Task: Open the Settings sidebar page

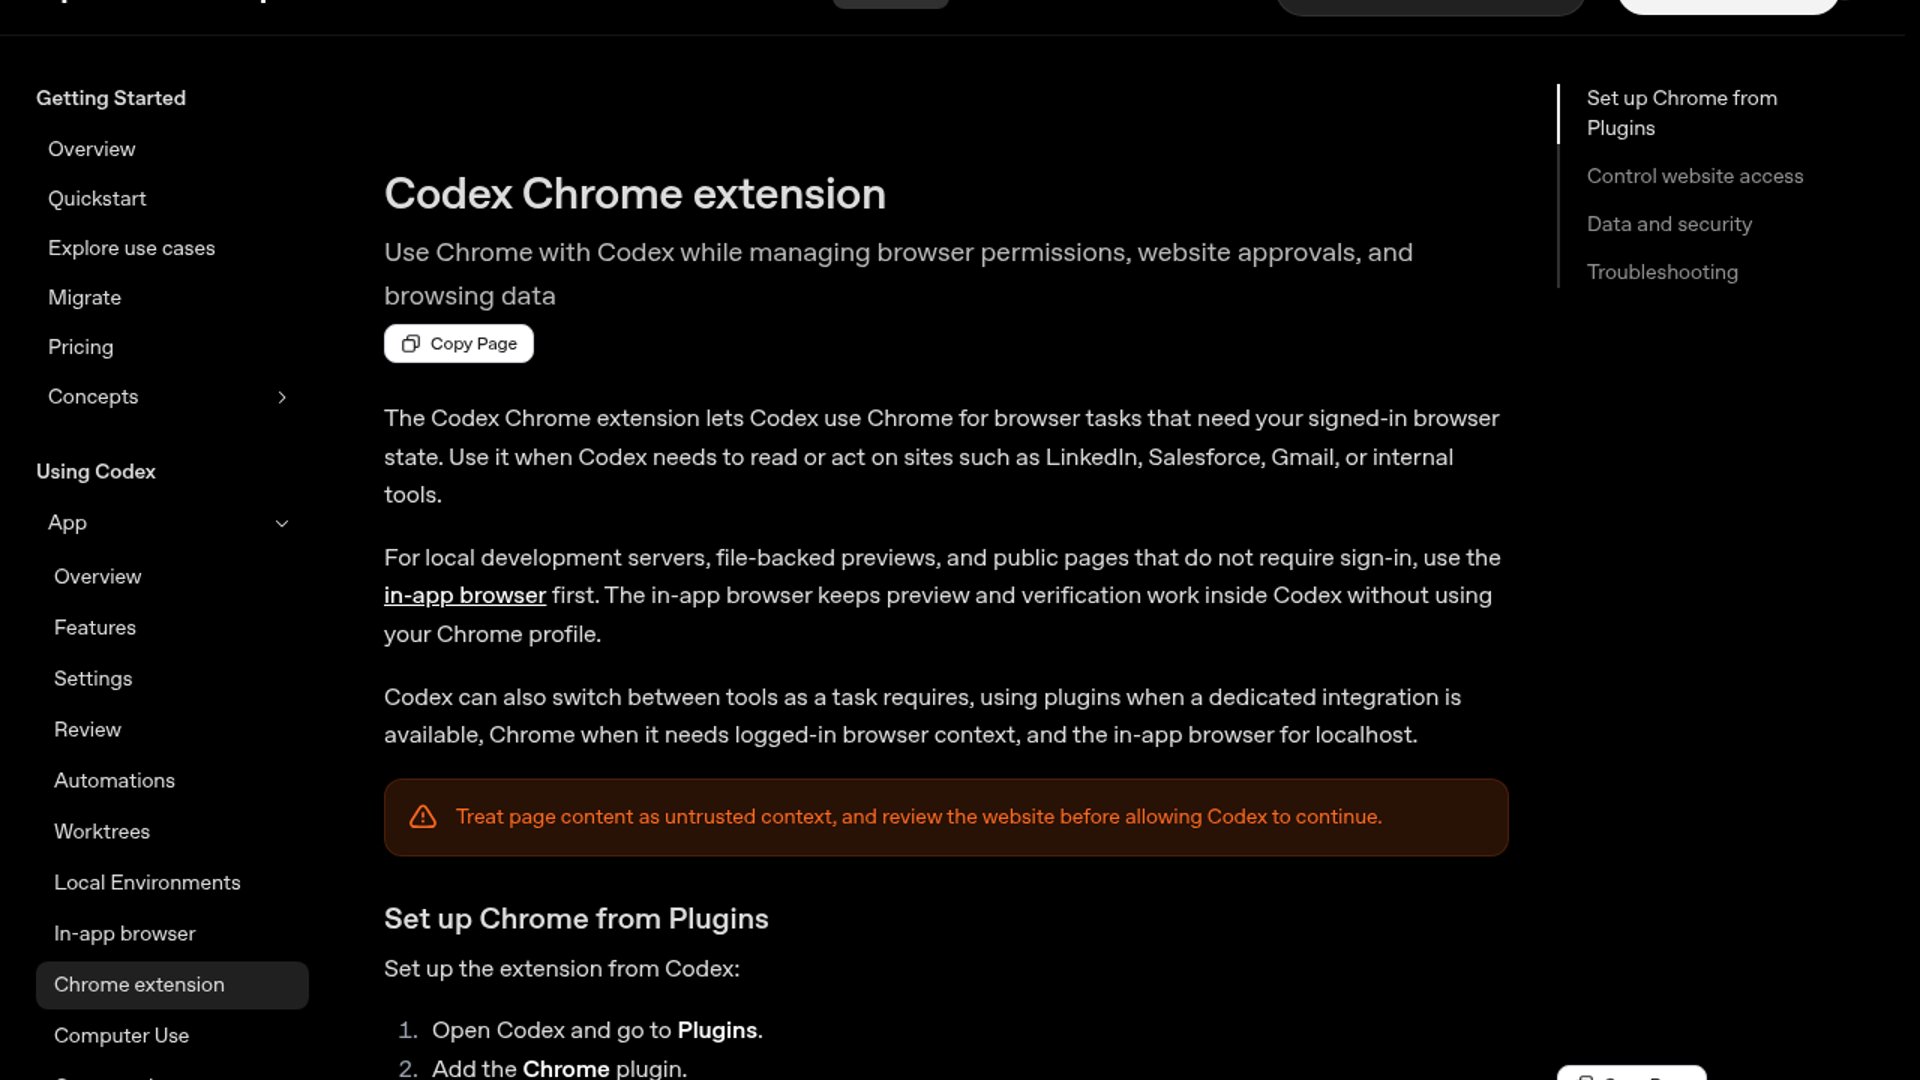Action: click(93, 679)
